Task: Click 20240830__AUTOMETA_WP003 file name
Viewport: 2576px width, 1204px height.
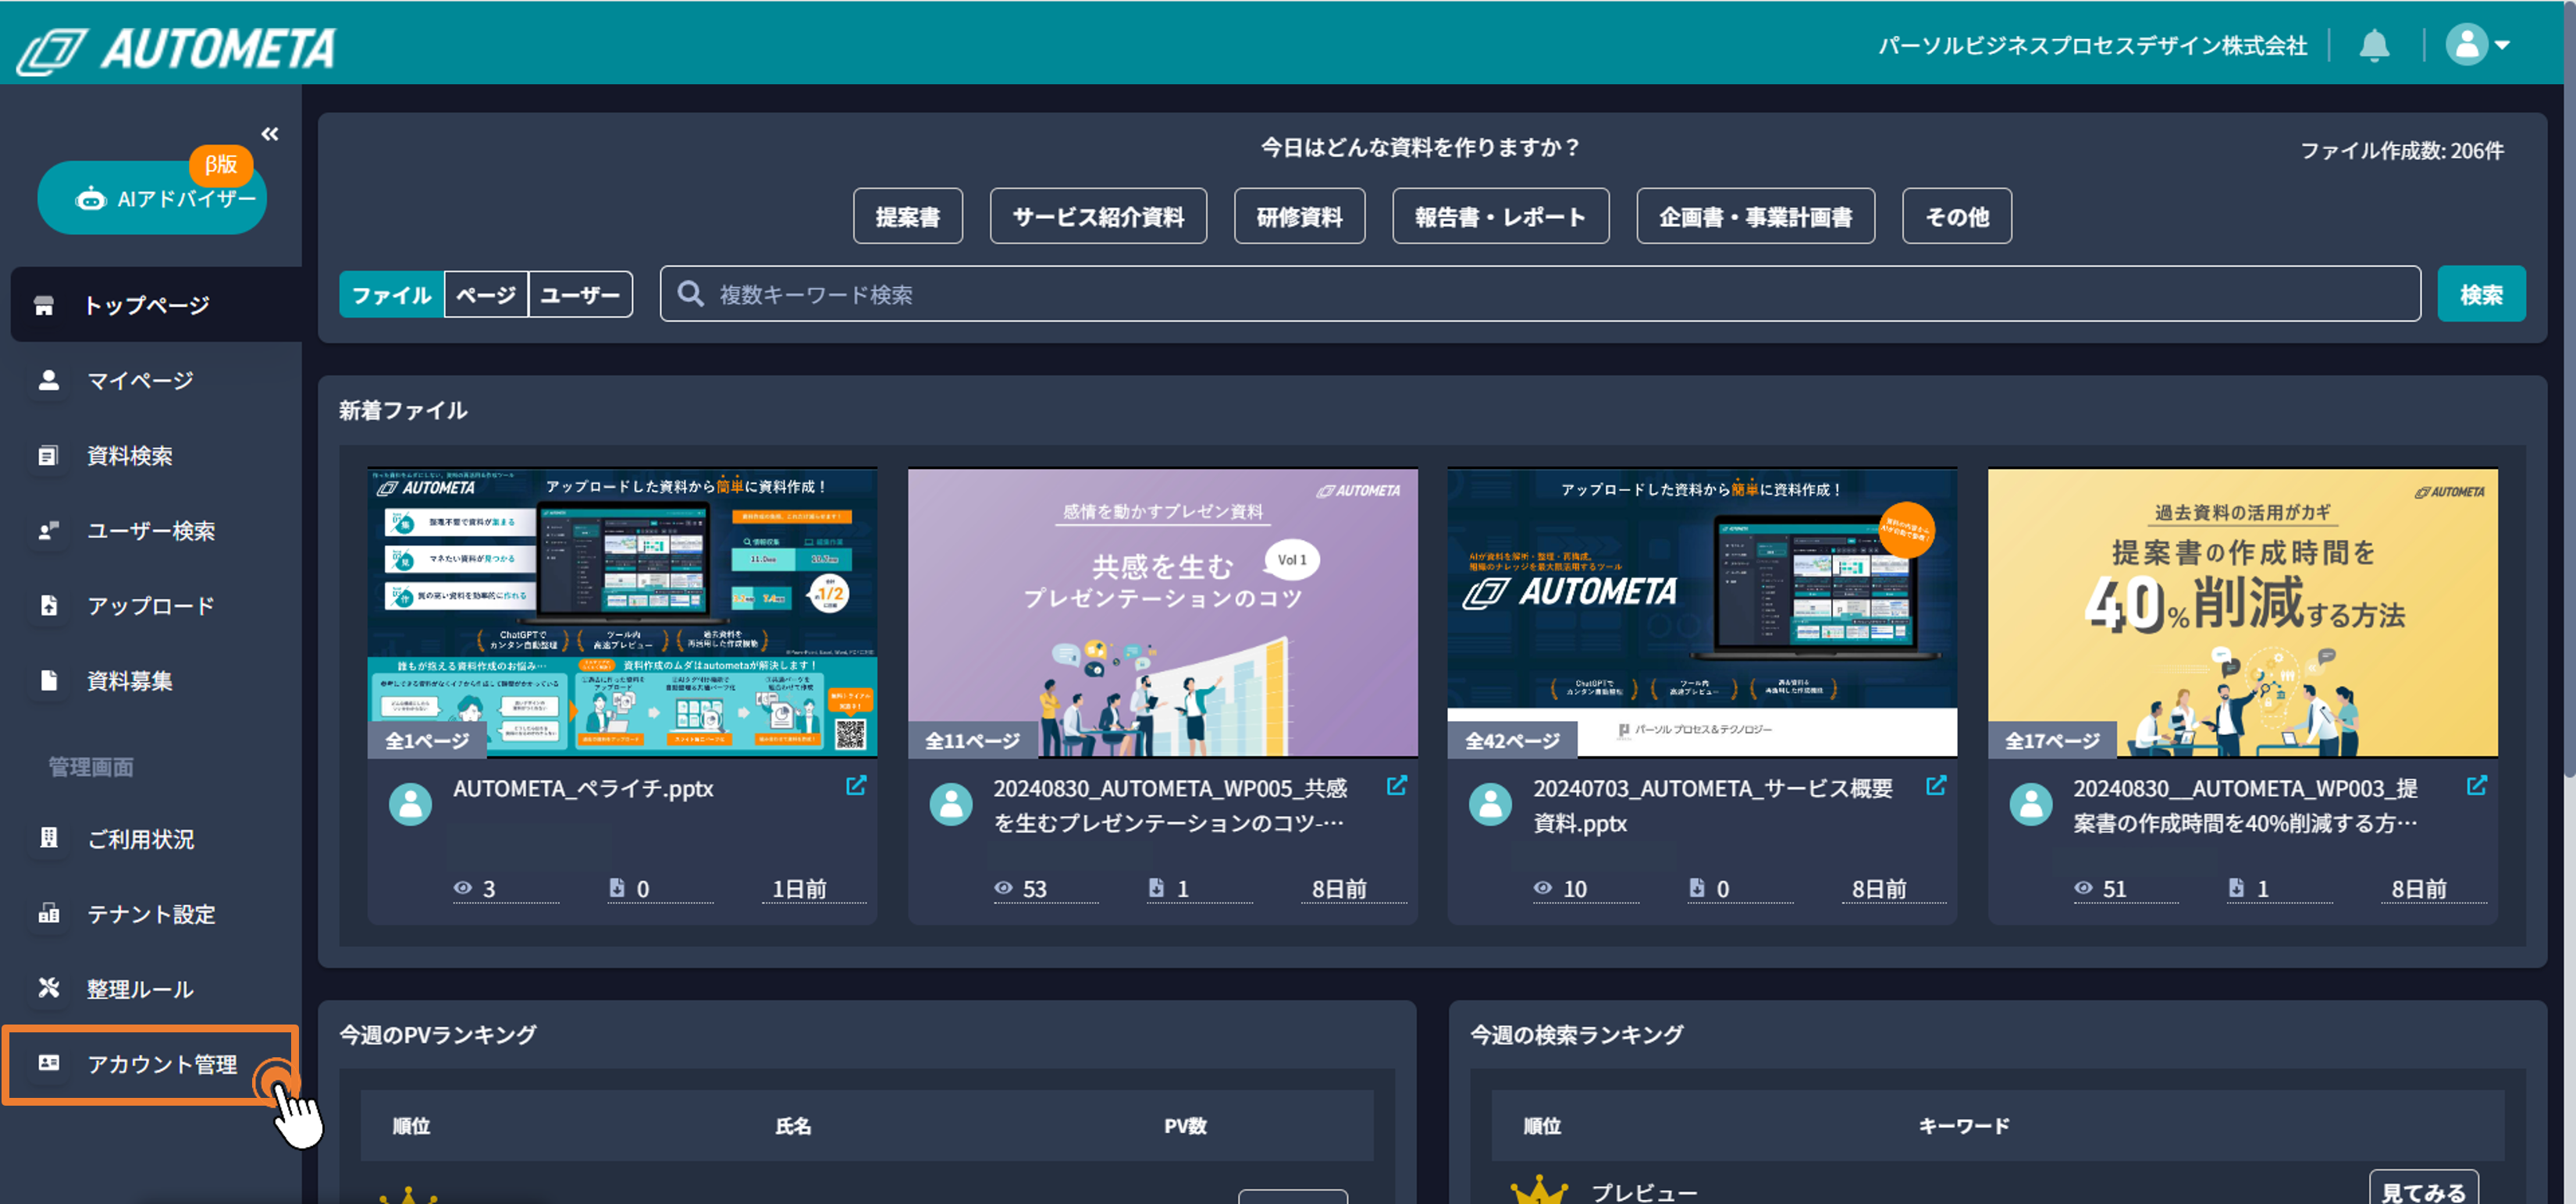Action: [2245, 806]
